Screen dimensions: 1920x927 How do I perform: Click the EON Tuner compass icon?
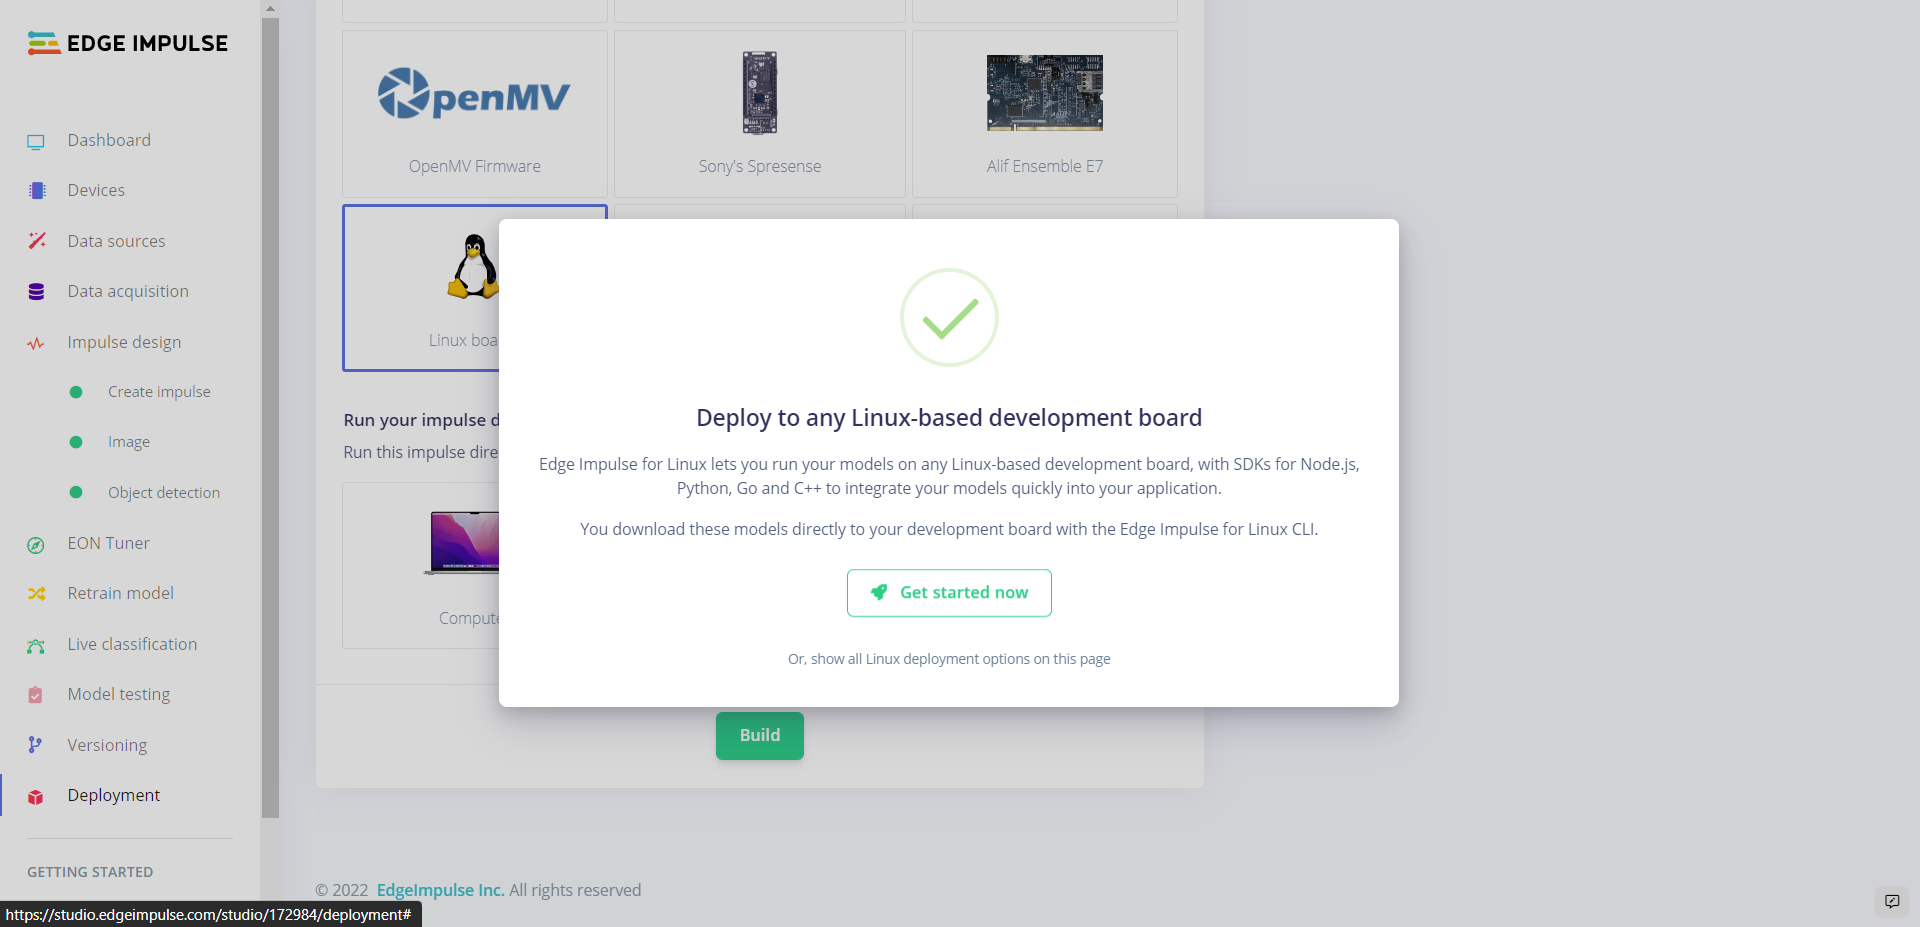(x=36, y=544)
